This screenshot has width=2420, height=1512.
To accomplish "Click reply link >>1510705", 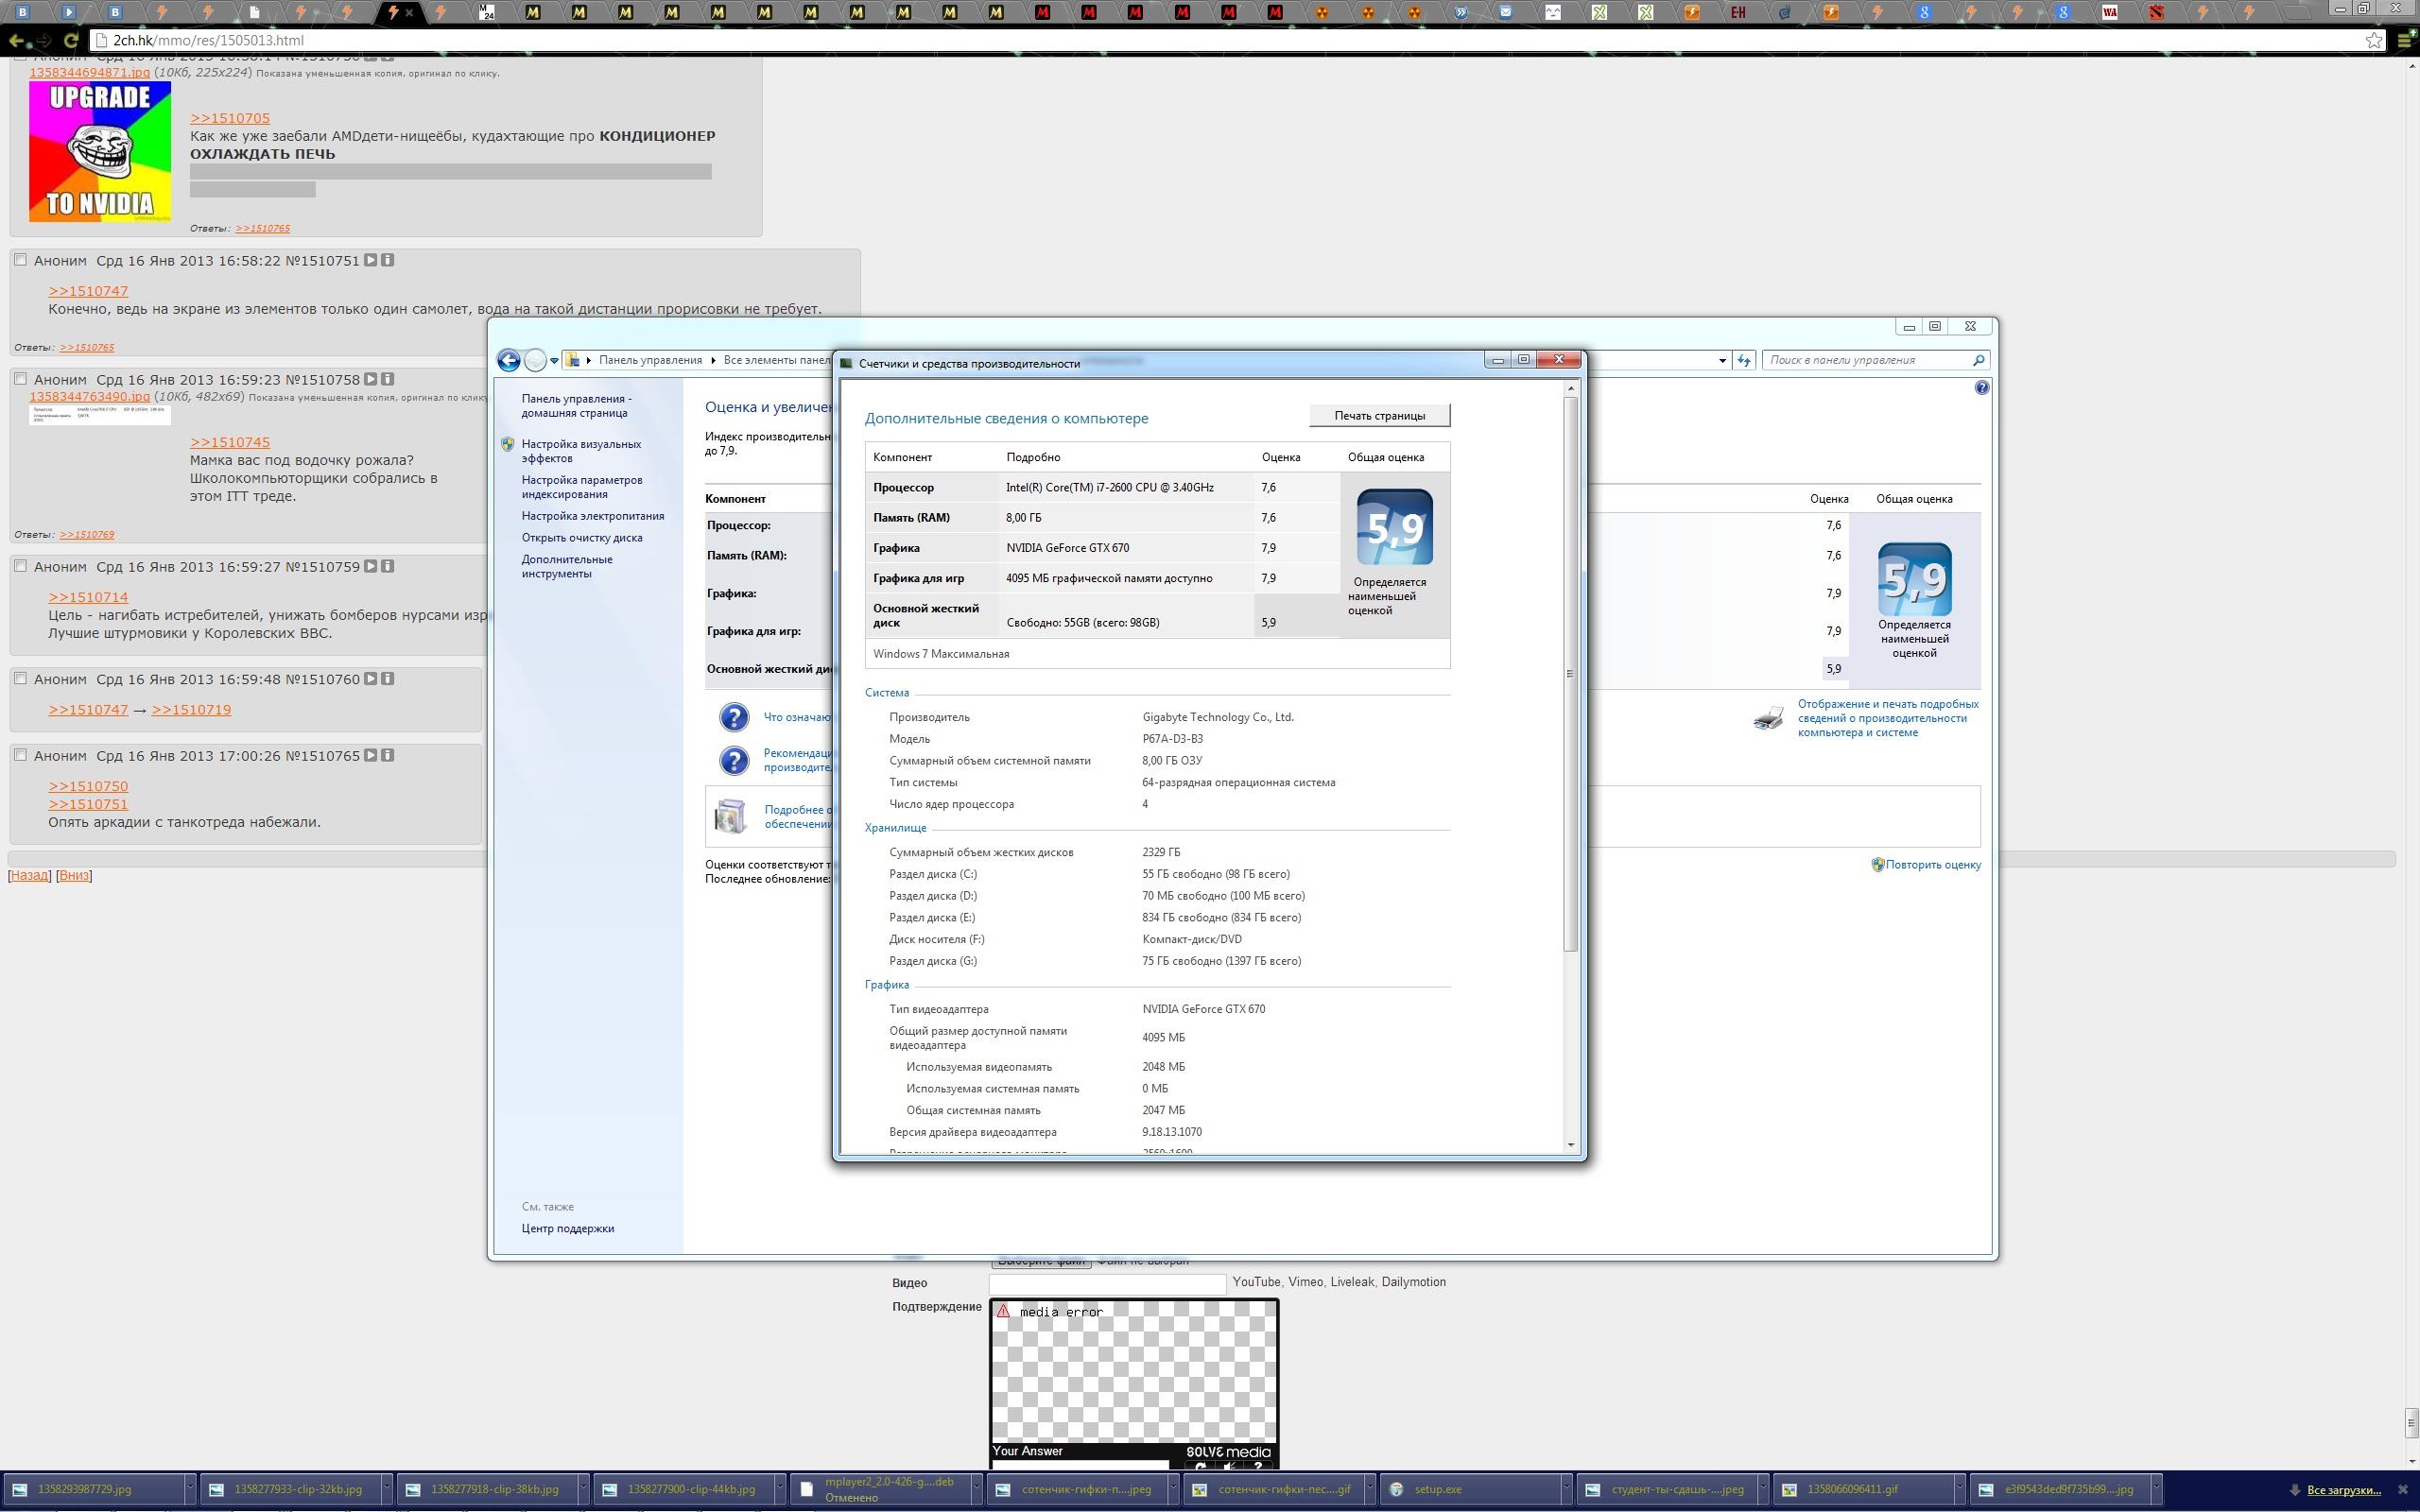I will tap(230, 118).
